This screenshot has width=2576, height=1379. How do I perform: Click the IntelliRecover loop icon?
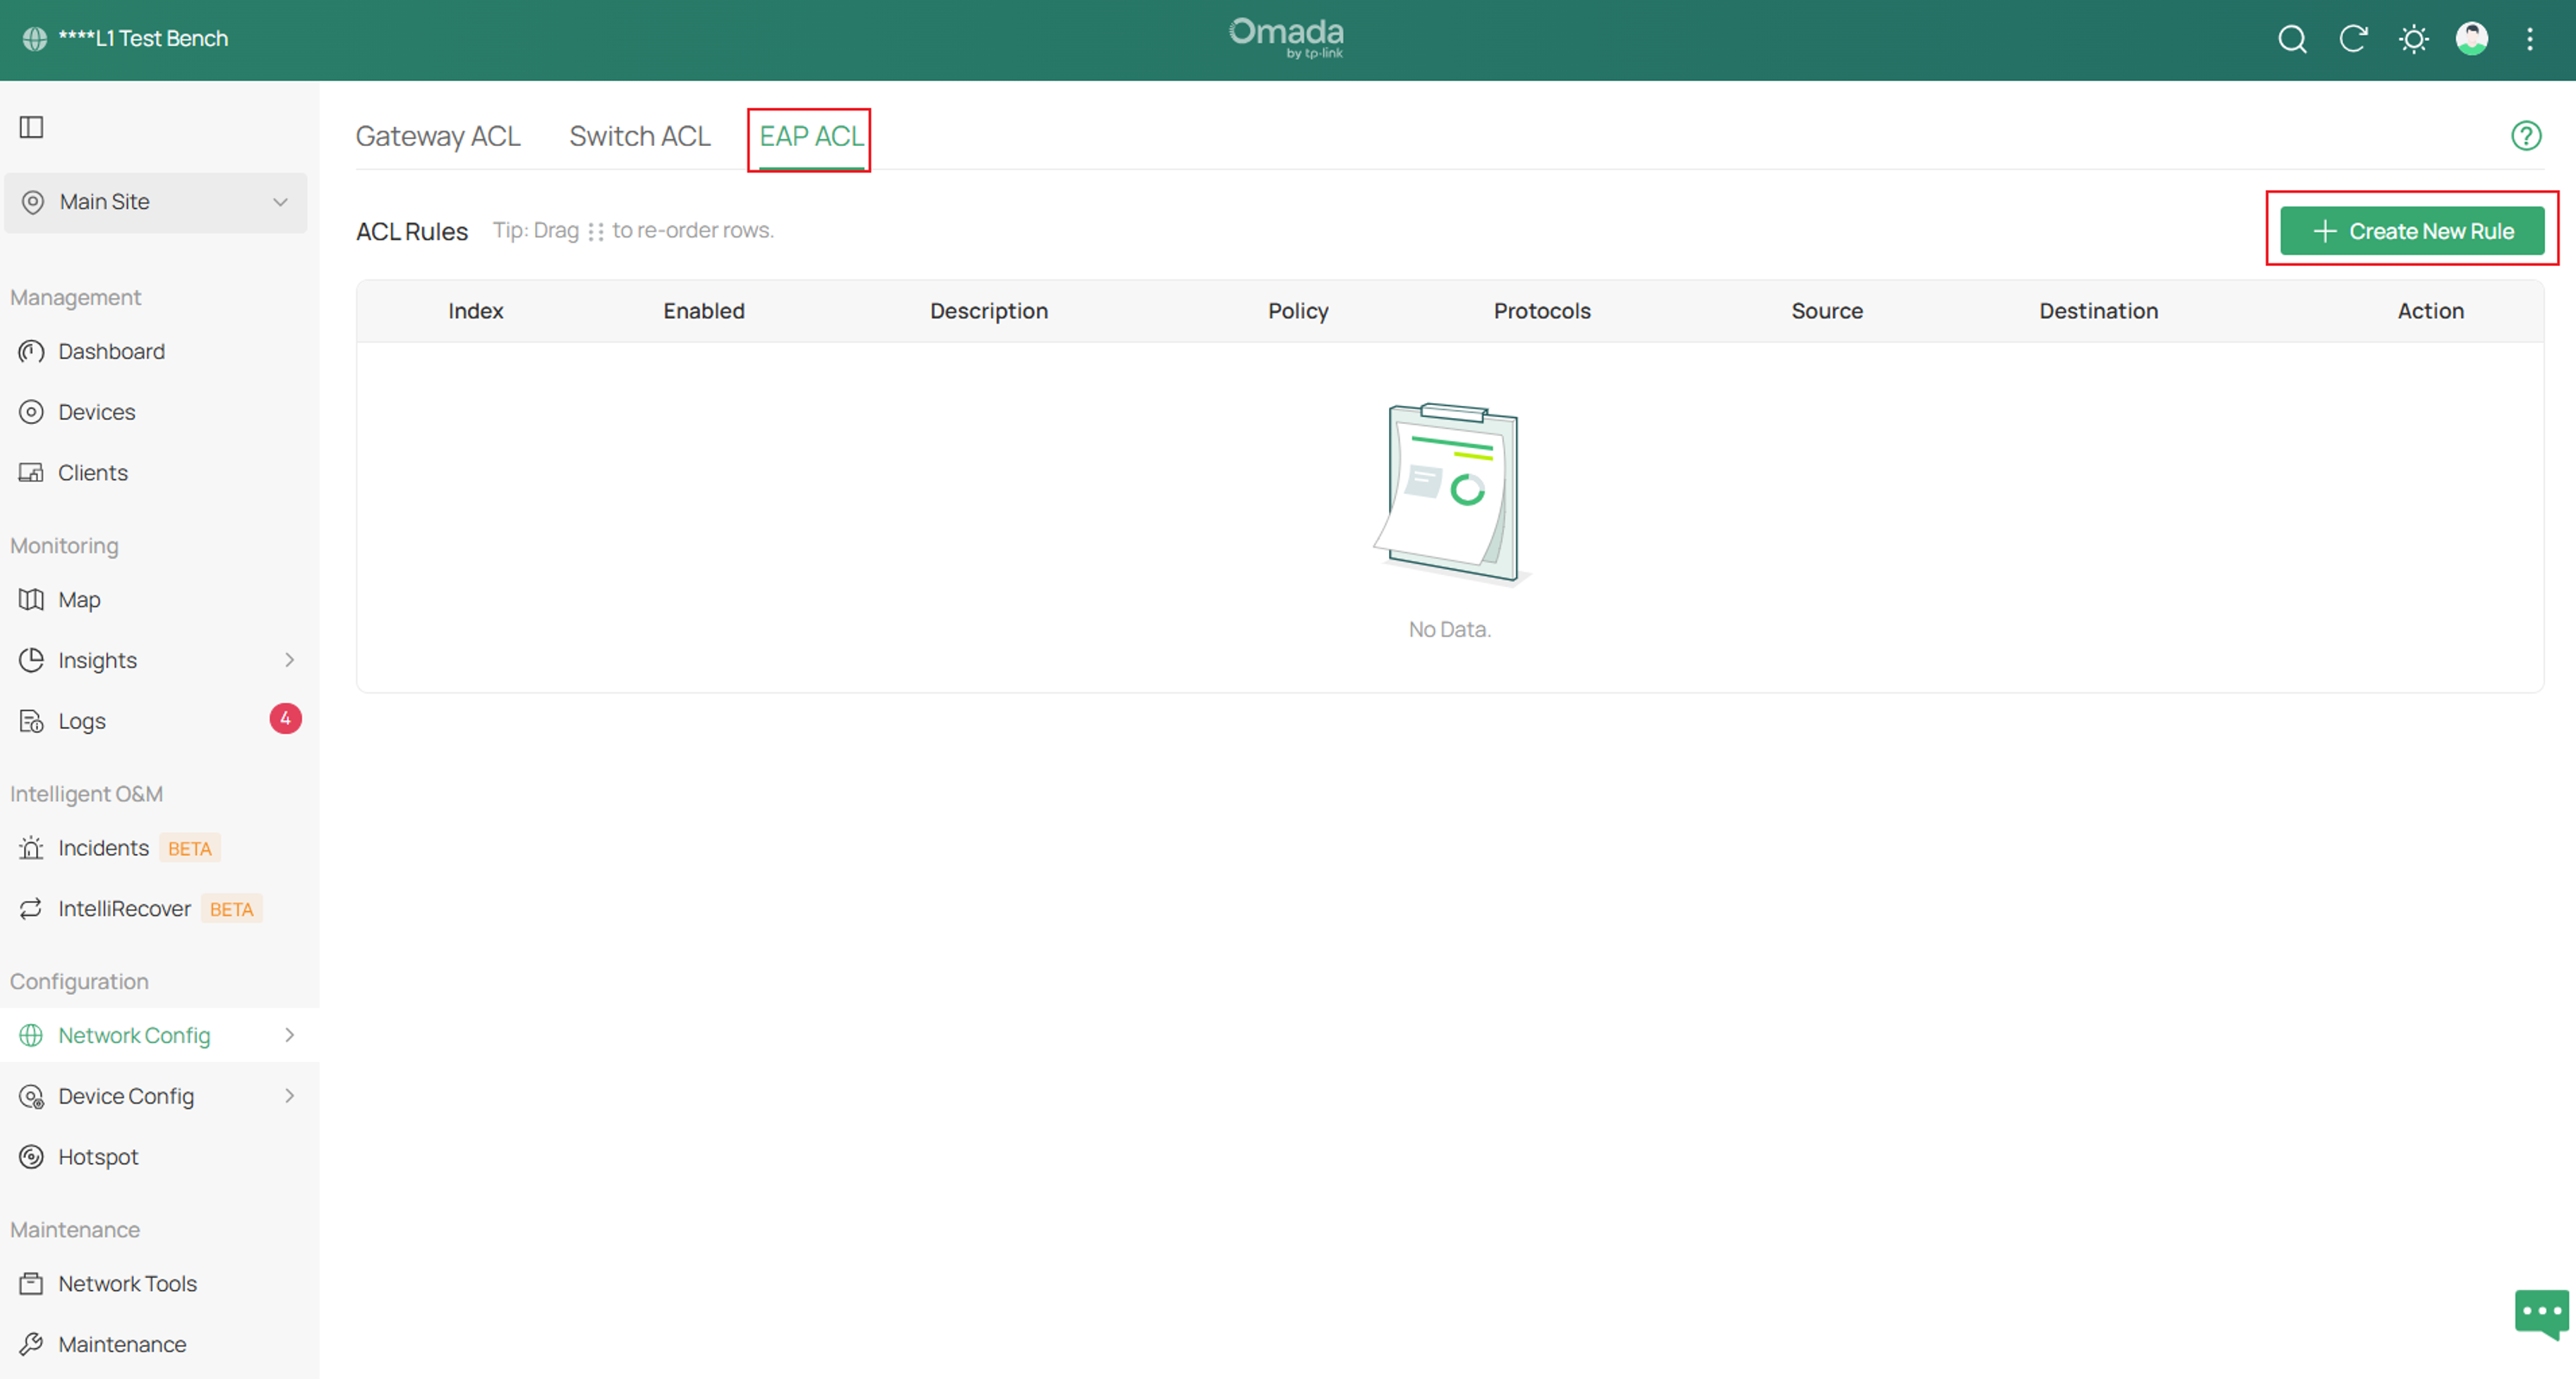click(x=32, y=908)
